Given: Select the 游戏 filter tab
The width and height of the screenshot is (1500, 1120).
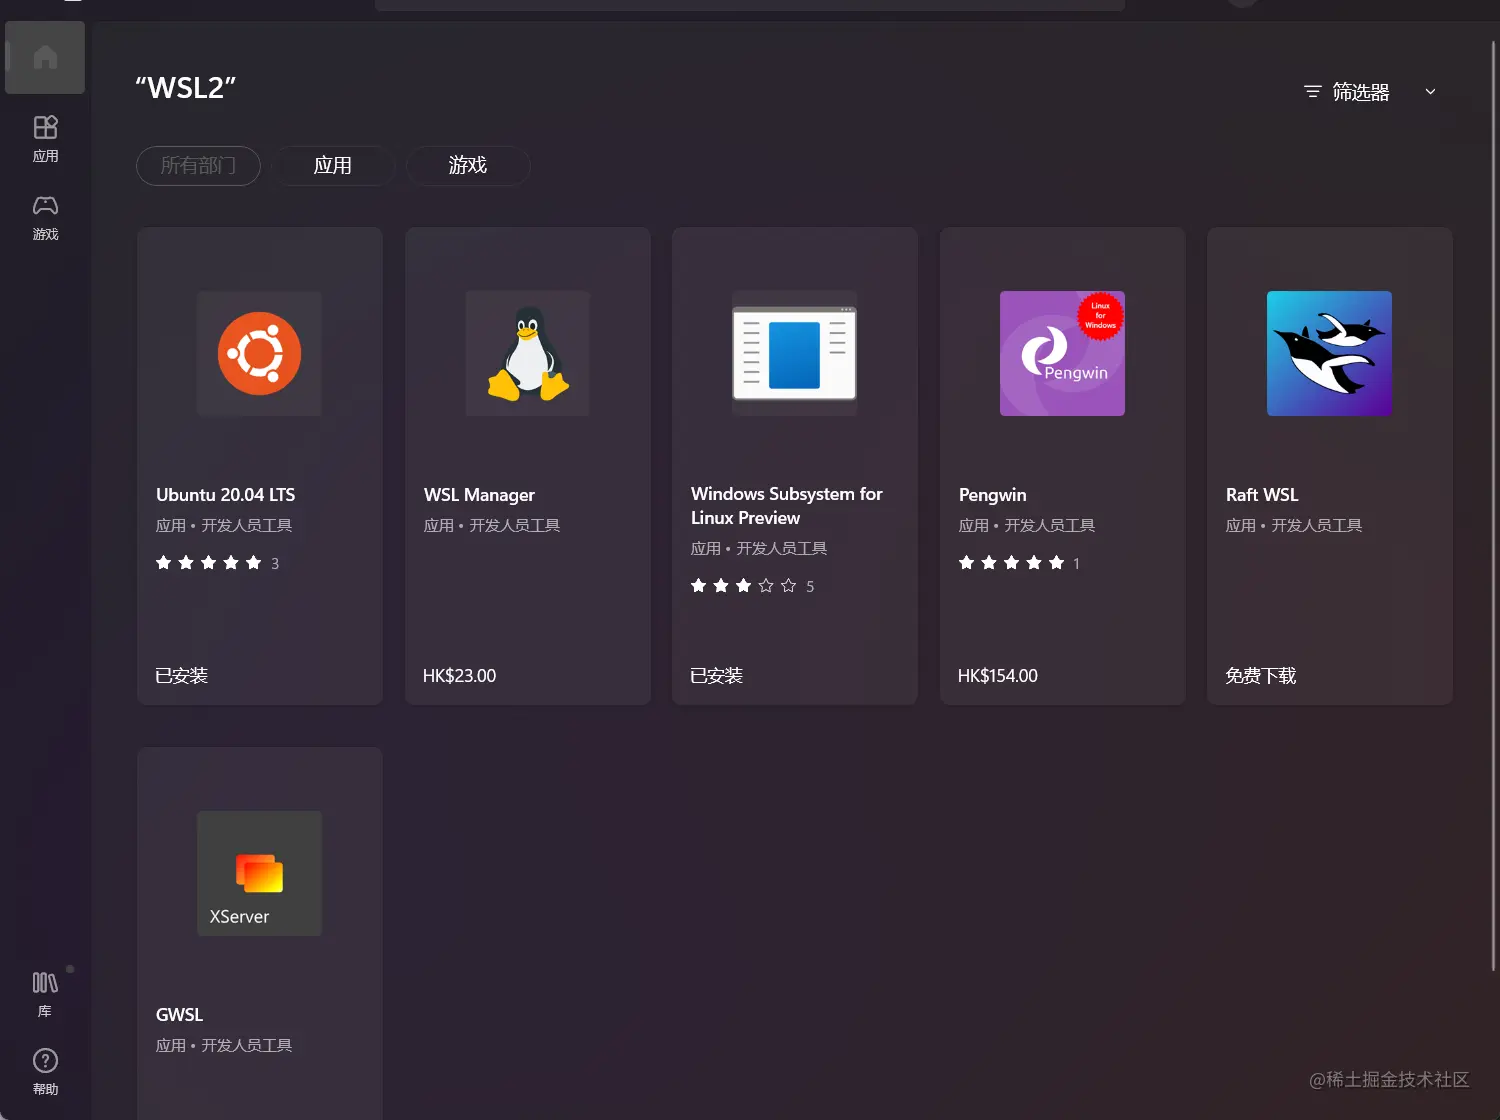Looking at the screenshot, I should [x=468, y=166].
